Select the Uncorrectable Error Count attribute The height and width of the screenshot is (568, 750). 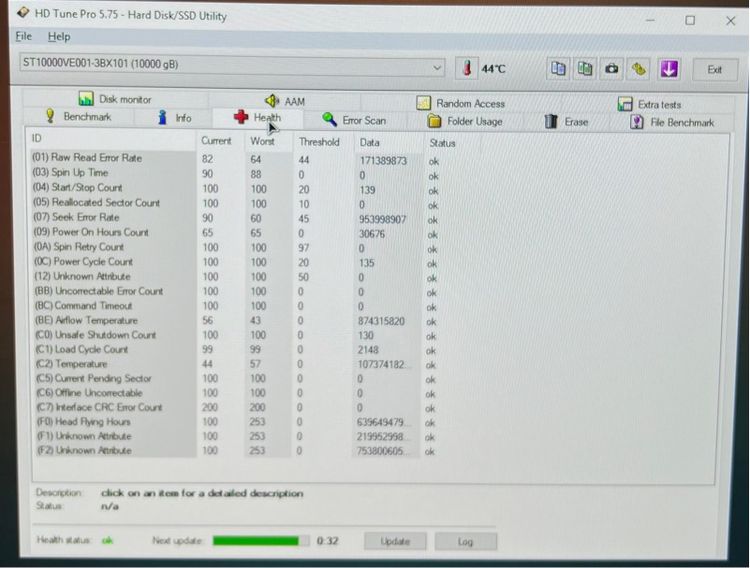pos(99,290)
